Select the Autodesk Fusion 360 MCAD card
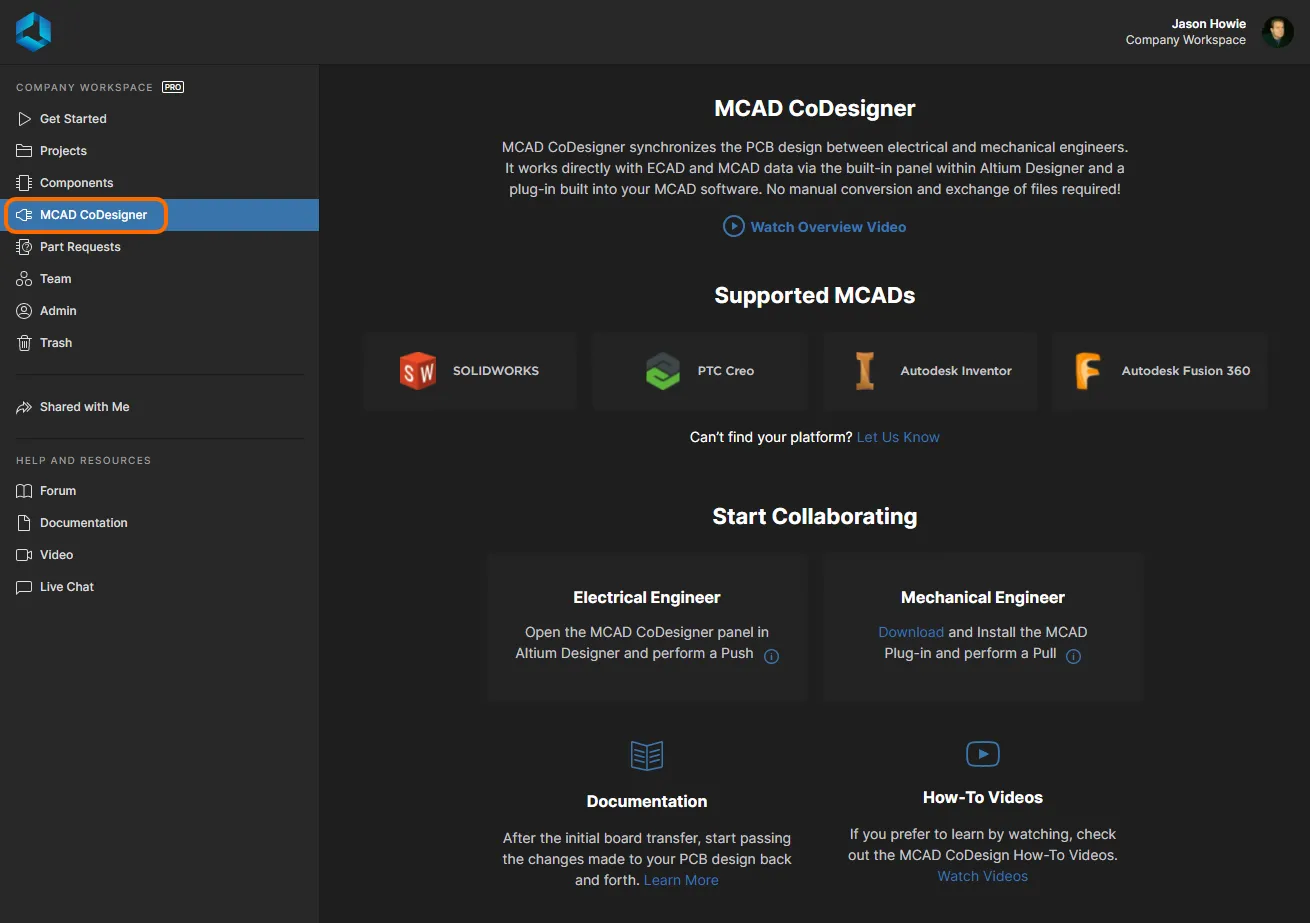Viewport: 1310px width, 923px height. click(x=1160, y=371)
